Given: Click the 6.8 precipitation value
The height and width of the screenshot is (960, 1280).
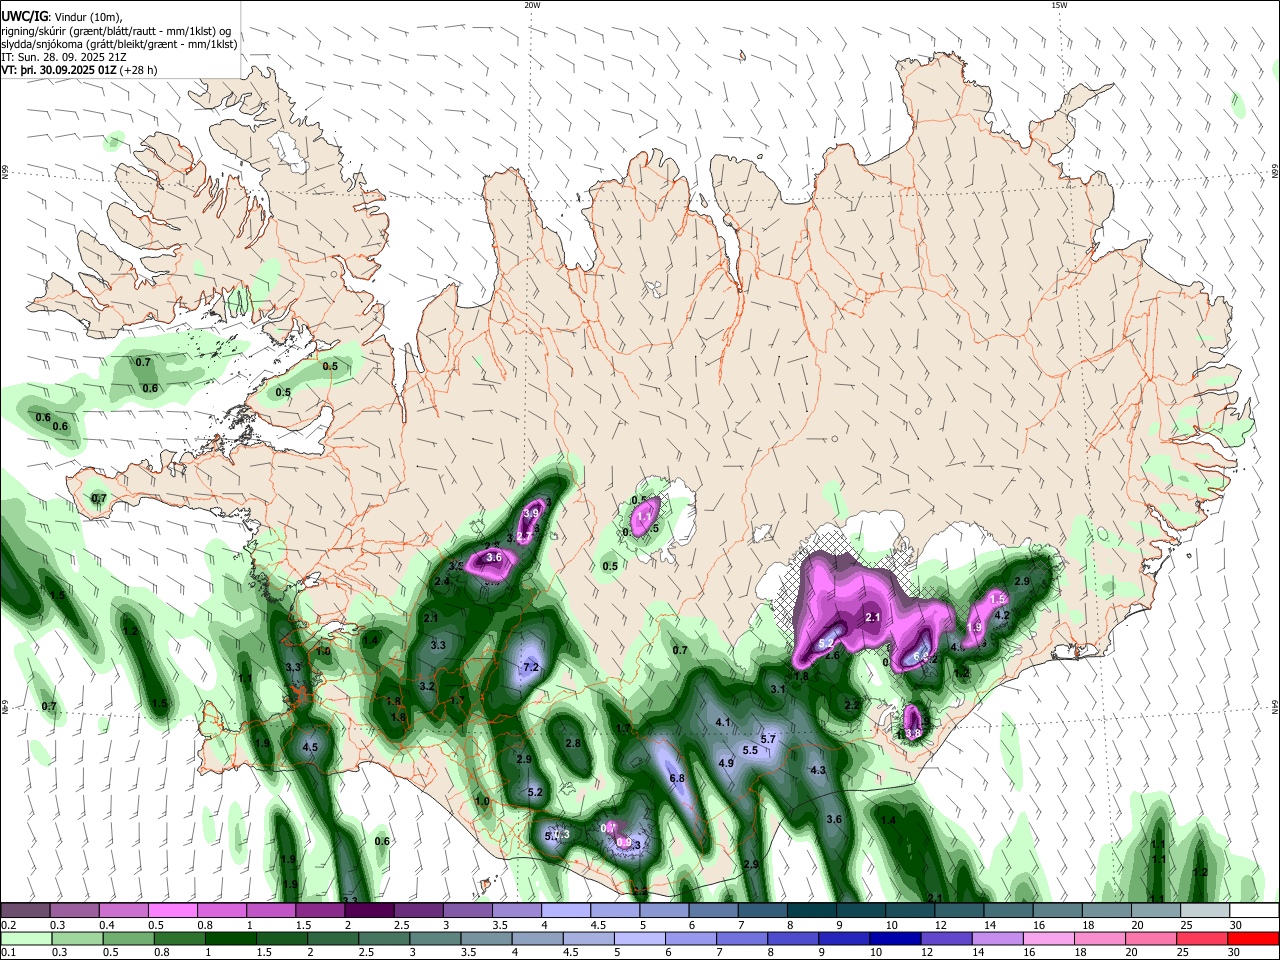Looking at the screenshot, I should click(x=676, y=778).
